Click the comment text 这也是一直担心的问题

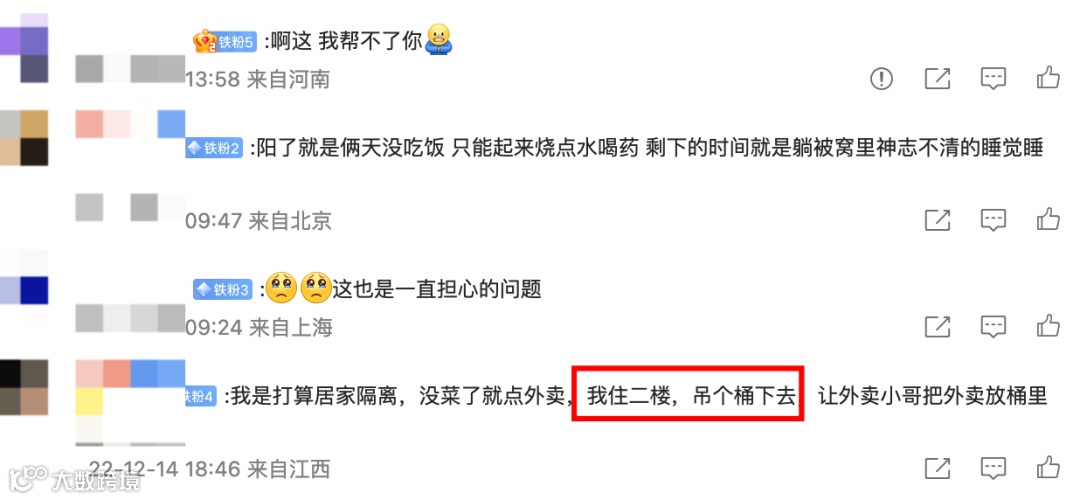point(437,289)
